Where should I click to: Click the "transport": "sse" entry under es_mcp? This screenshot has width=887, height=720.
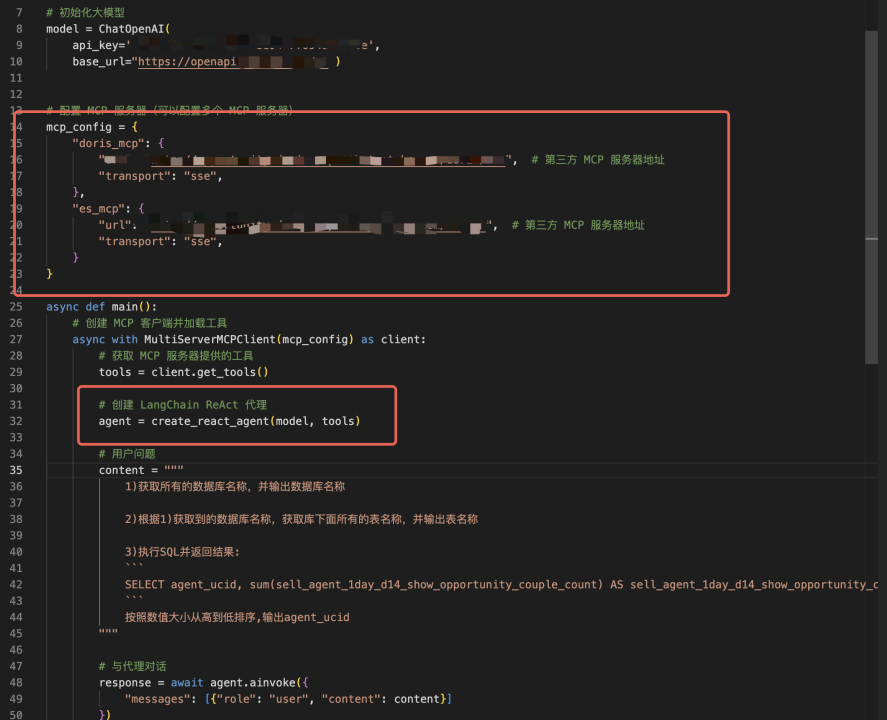pyautogui.click(x=161, y=242)
